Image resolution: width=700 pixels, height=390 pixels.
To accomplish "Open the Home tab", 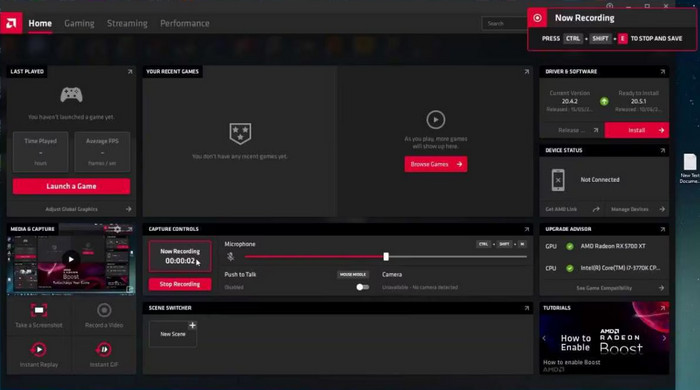I will (40, 23).
